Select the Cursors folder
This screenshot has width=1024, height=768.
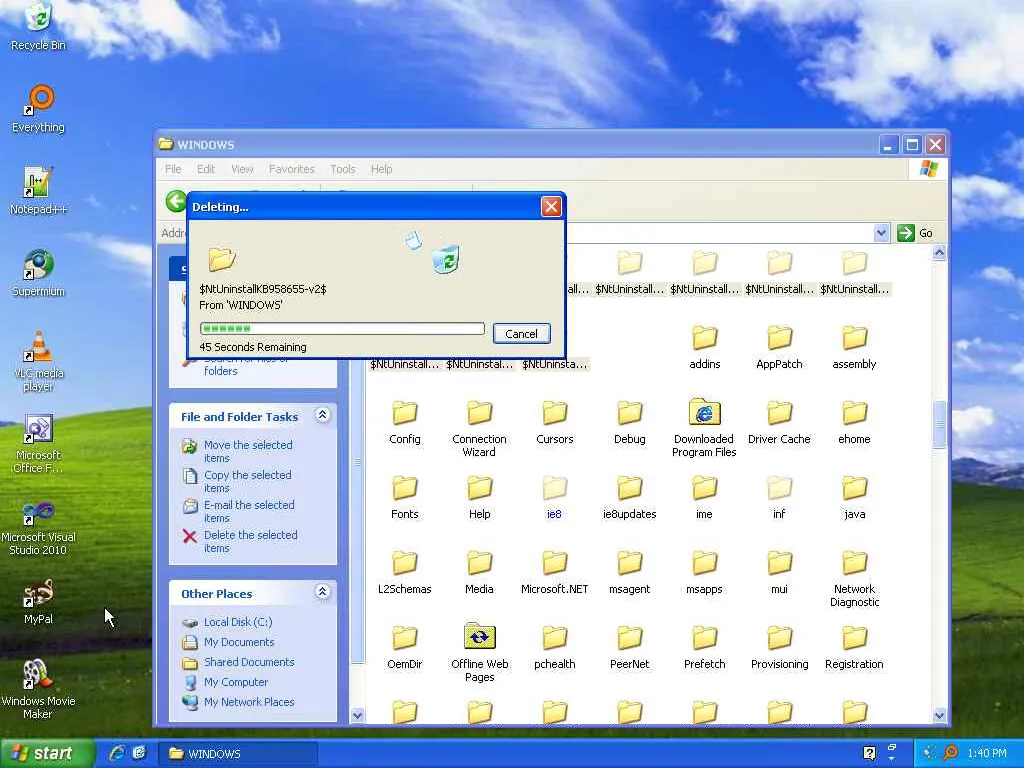point(554,422)
